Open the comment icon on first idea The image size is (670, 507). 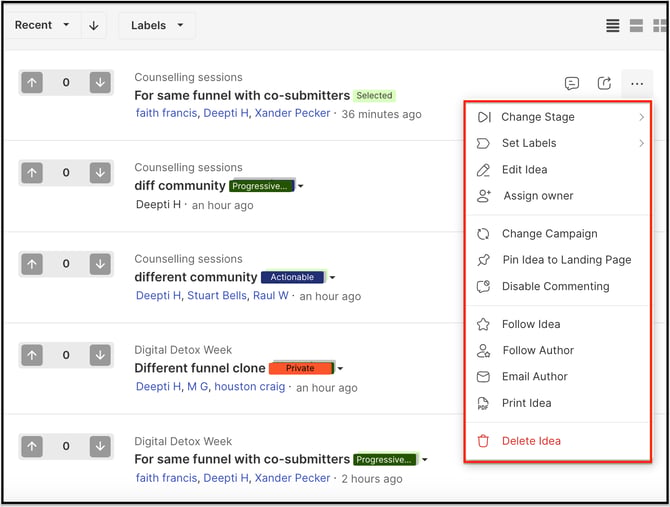[x=572, y=83]
